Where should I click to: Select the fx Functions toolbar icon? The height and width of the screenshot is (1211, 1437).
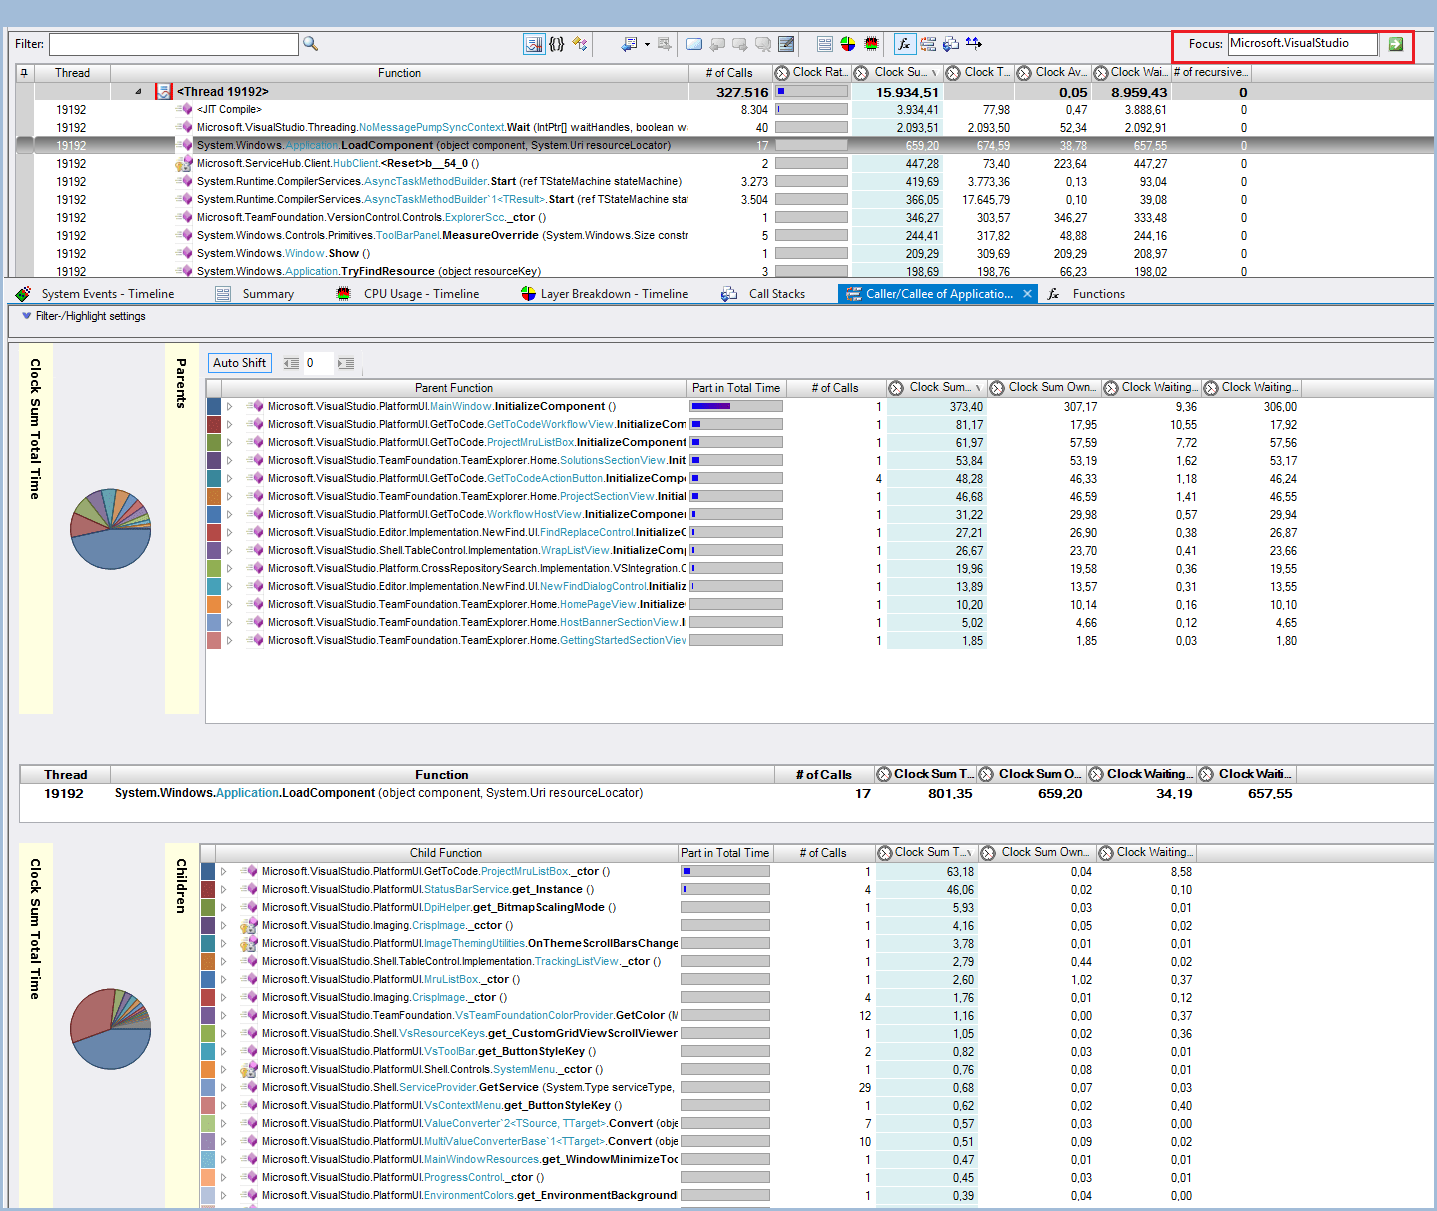click(1053, 293)
